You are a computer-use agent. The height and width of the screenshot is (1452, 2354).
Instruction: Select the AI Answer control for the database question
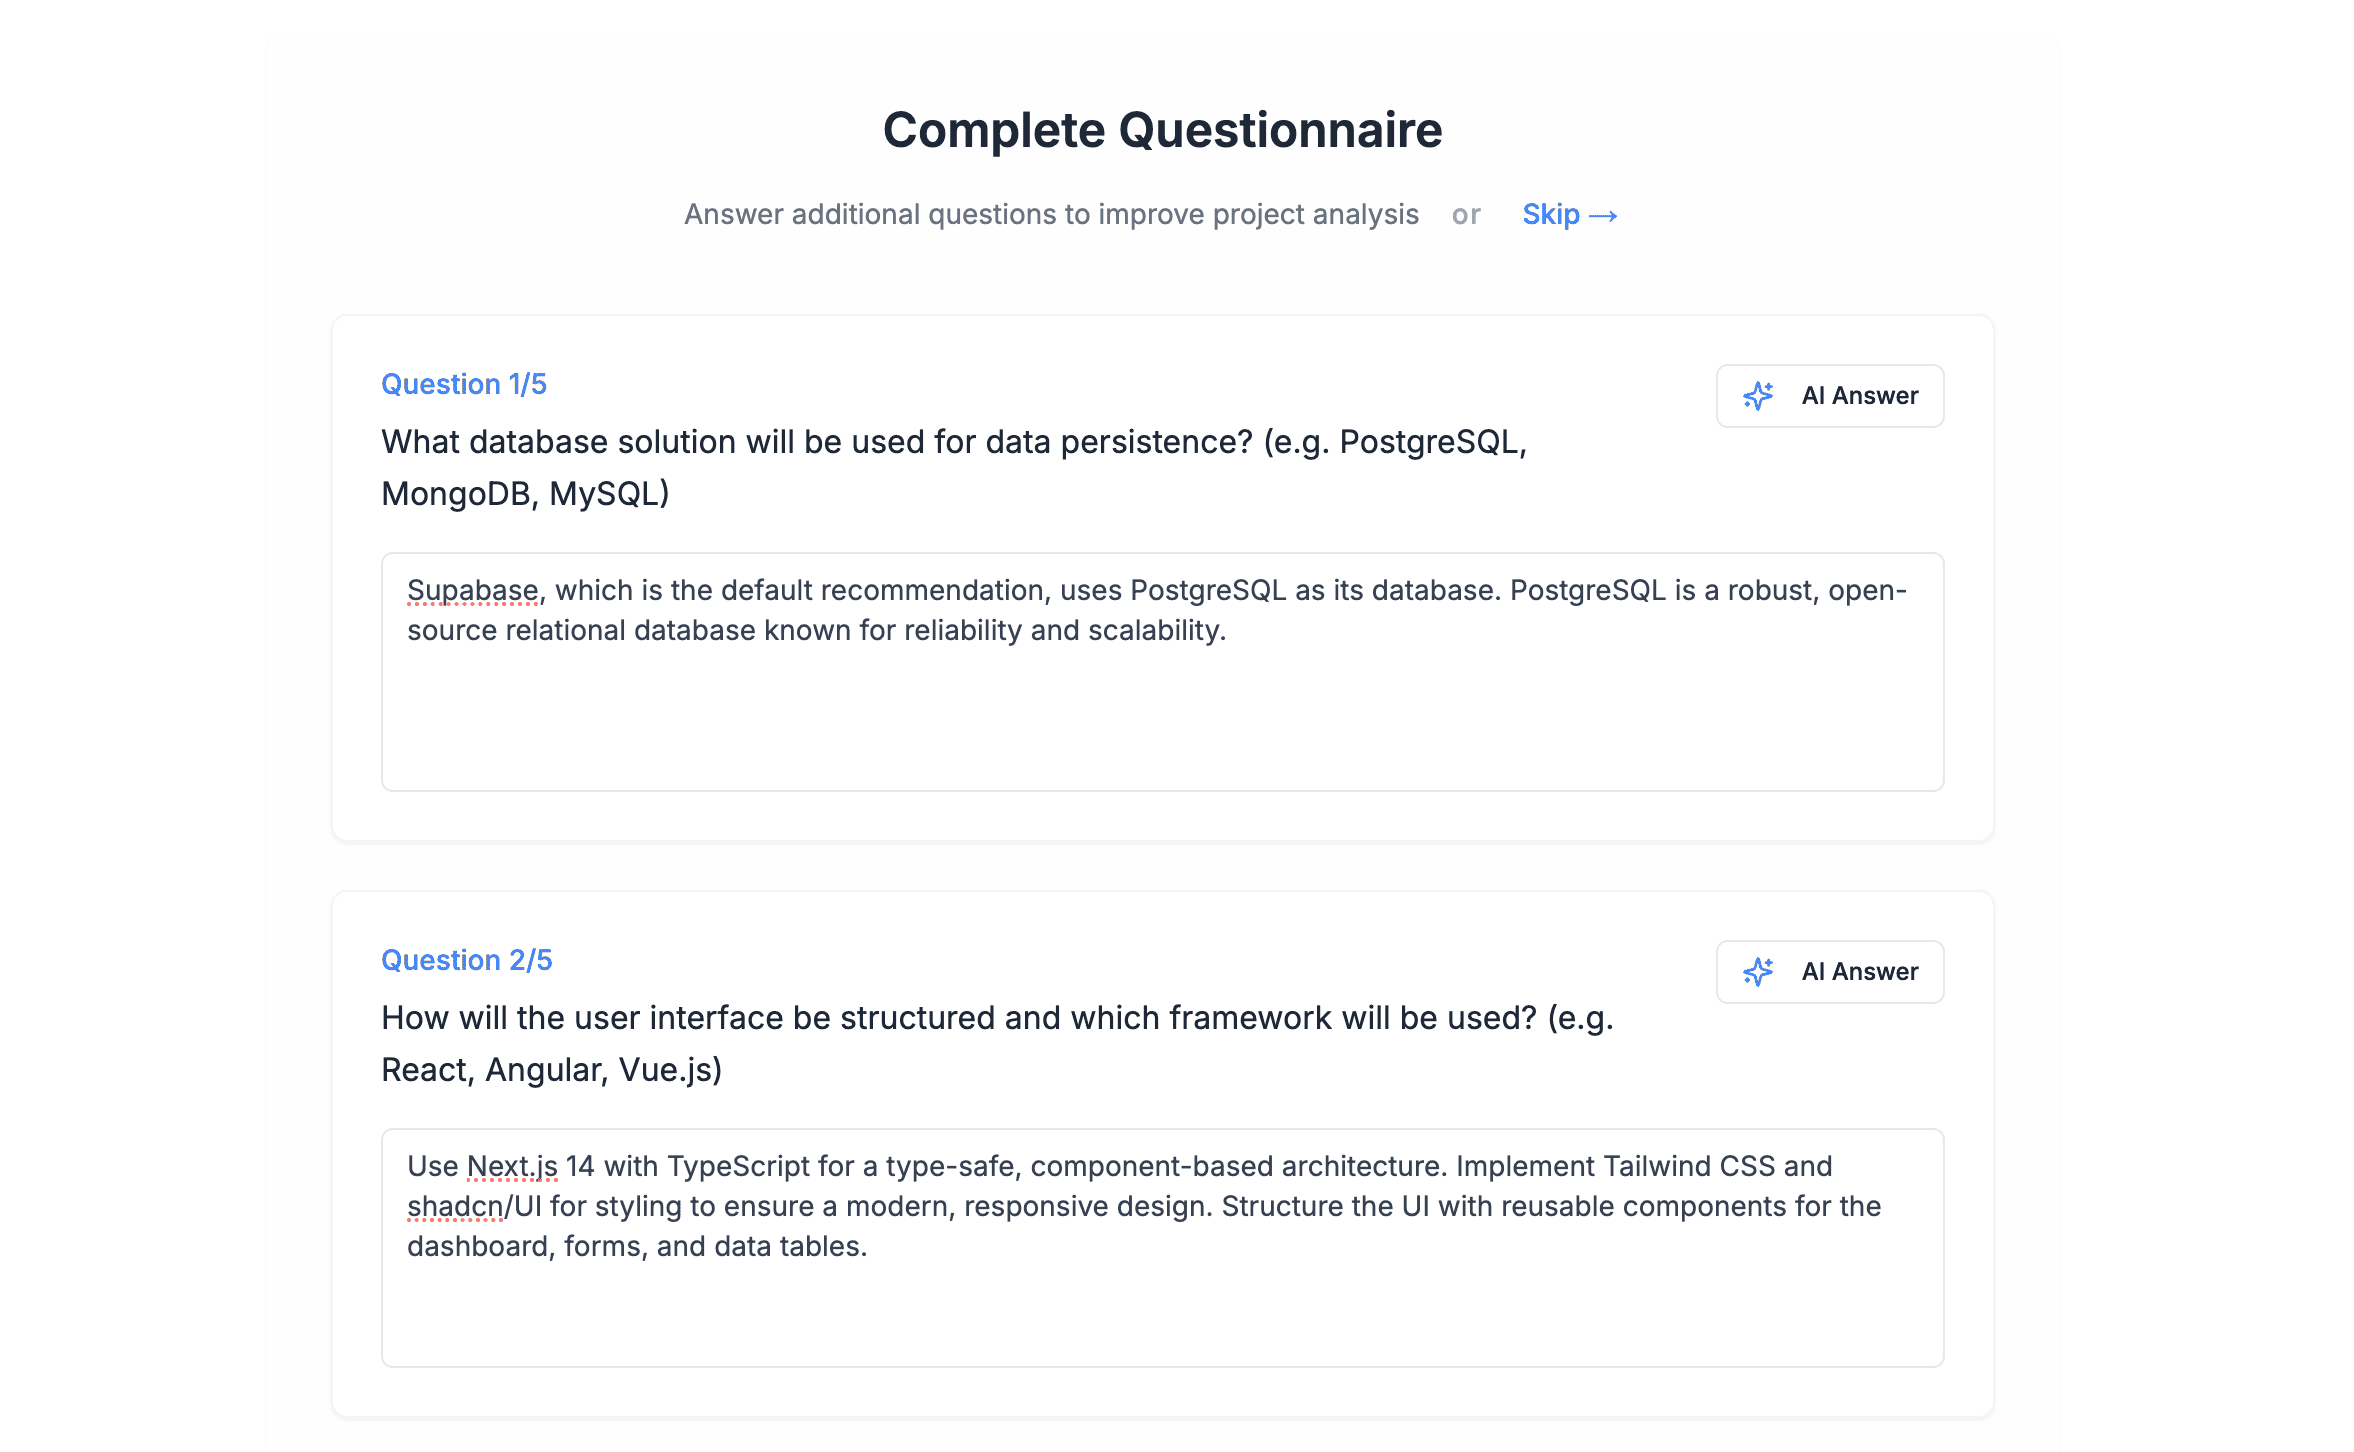point(1829,396)
